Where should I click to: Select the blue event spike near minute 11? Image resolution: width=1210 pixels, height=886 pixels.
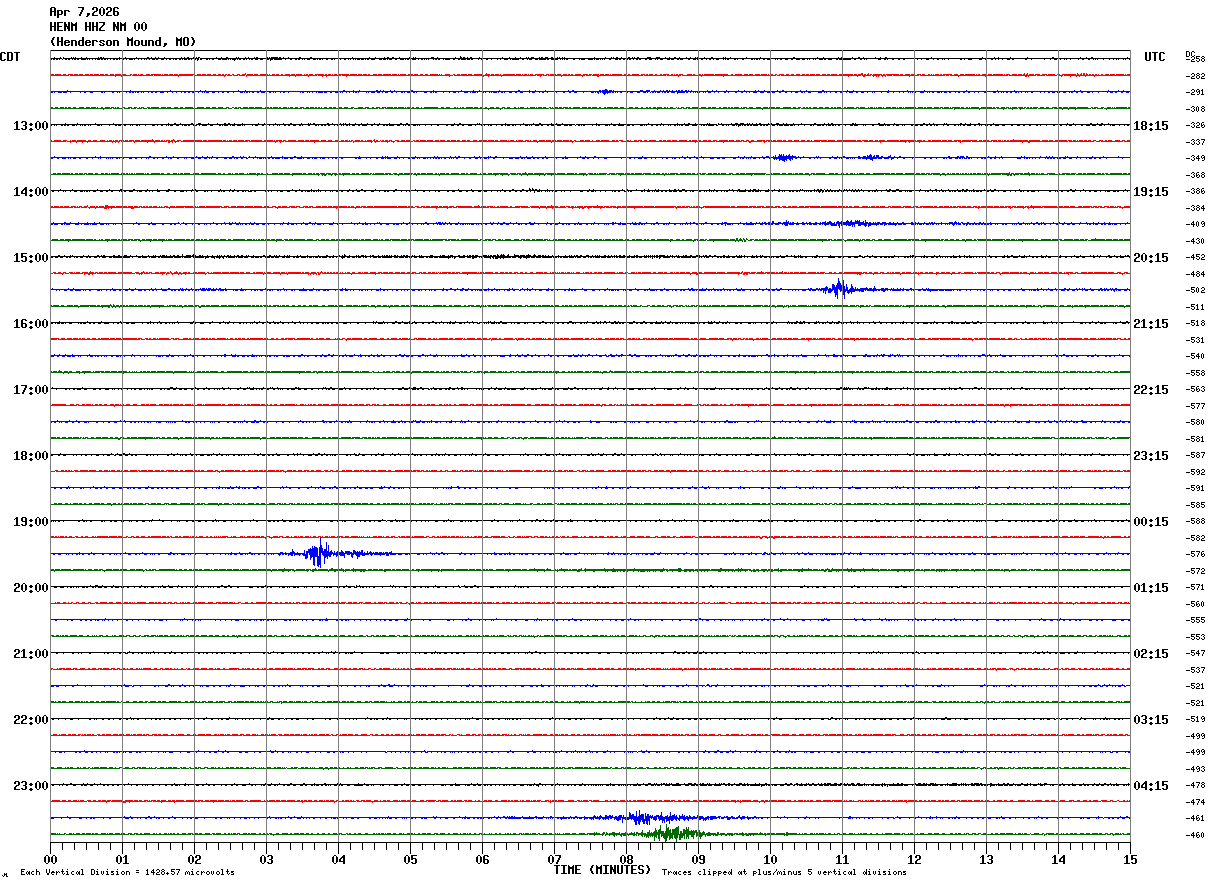point(839,289)
